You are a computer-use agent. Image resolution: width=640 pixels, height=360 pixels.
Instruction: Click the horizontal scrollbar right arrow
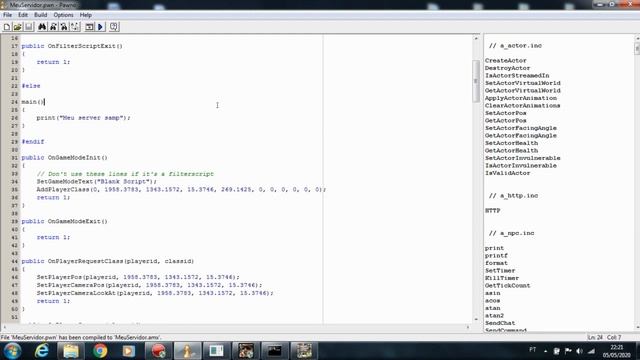click(468, 327)
